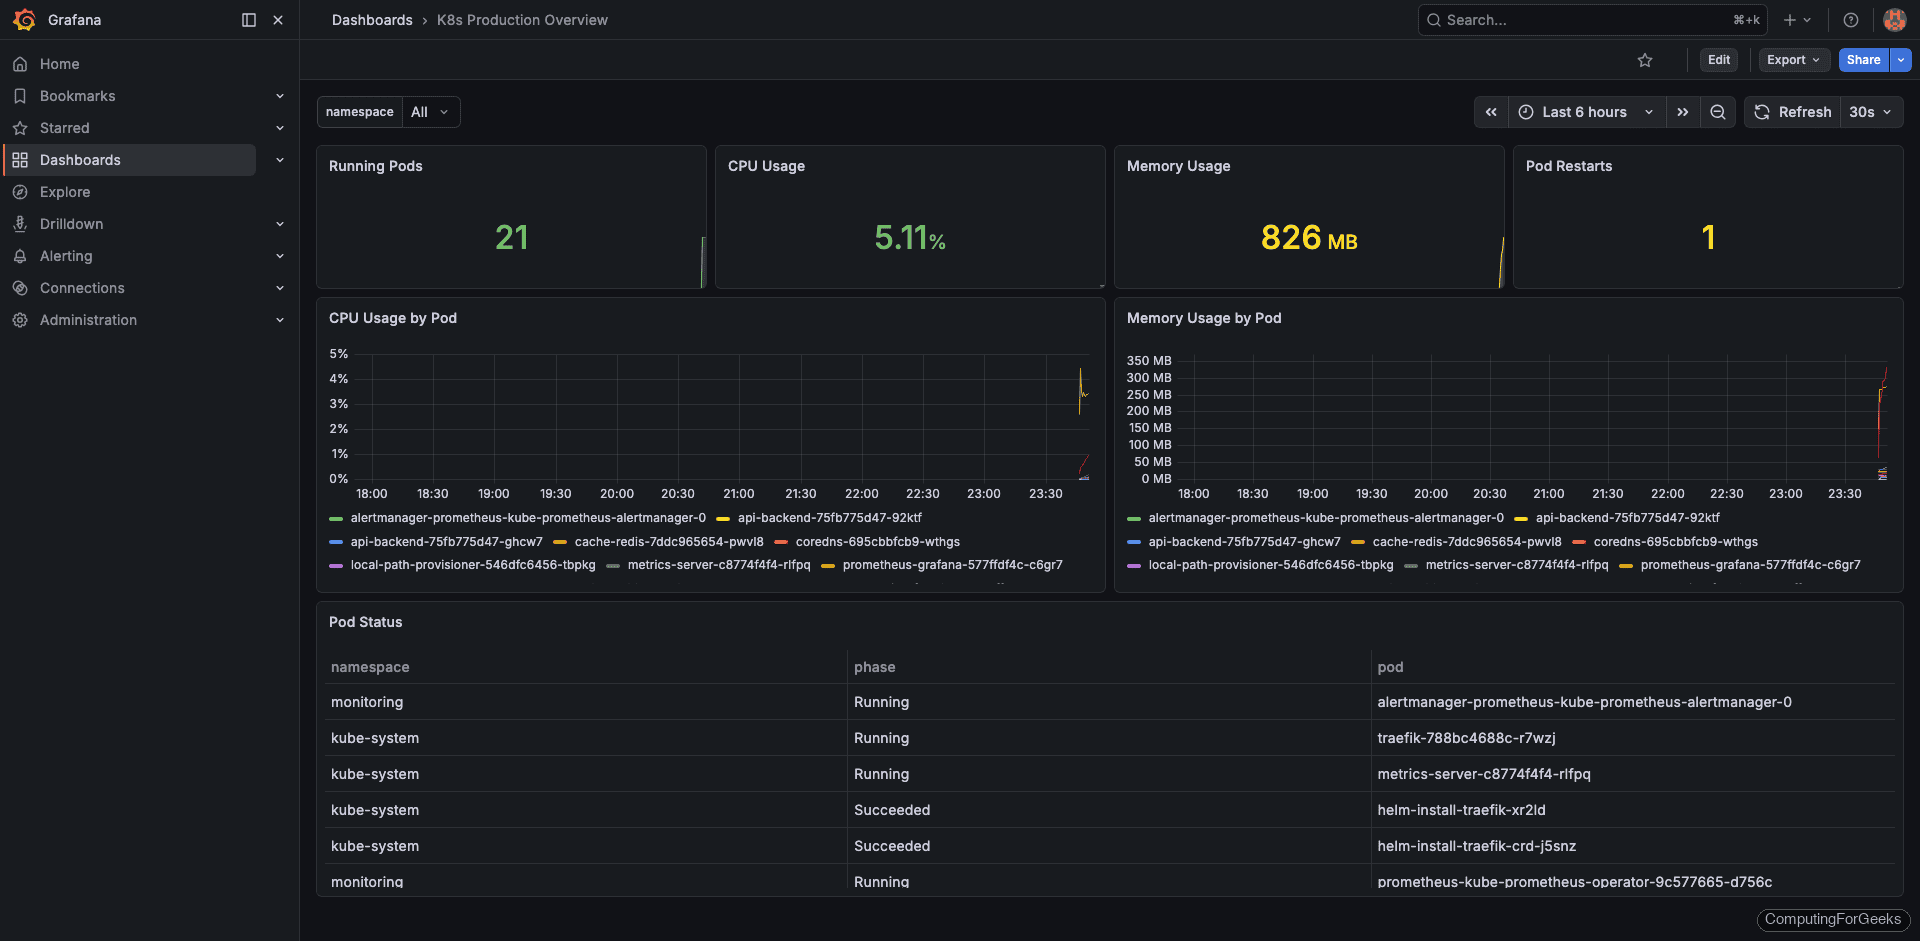Image resolution: width=1920 pixels, height=941 pixels.
Task: Open the Explore section
Action: [x=65, y=191]
